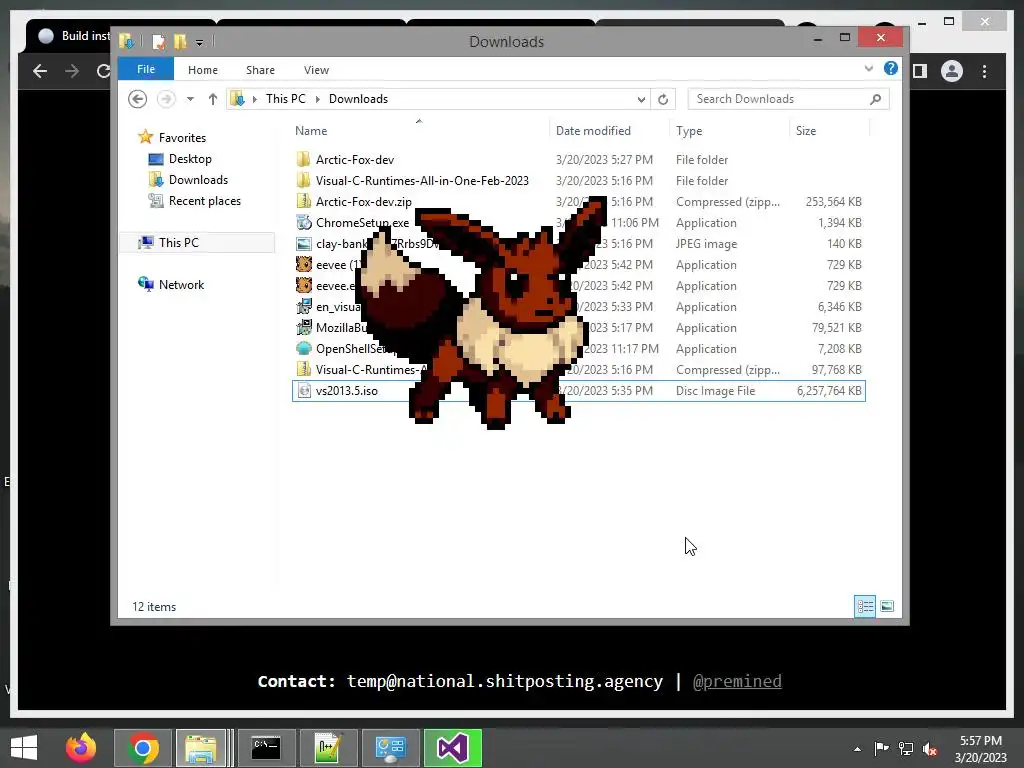
Task: Select Favorites in navigation pane
Action: pyautogui.click(x=182, y=138)
